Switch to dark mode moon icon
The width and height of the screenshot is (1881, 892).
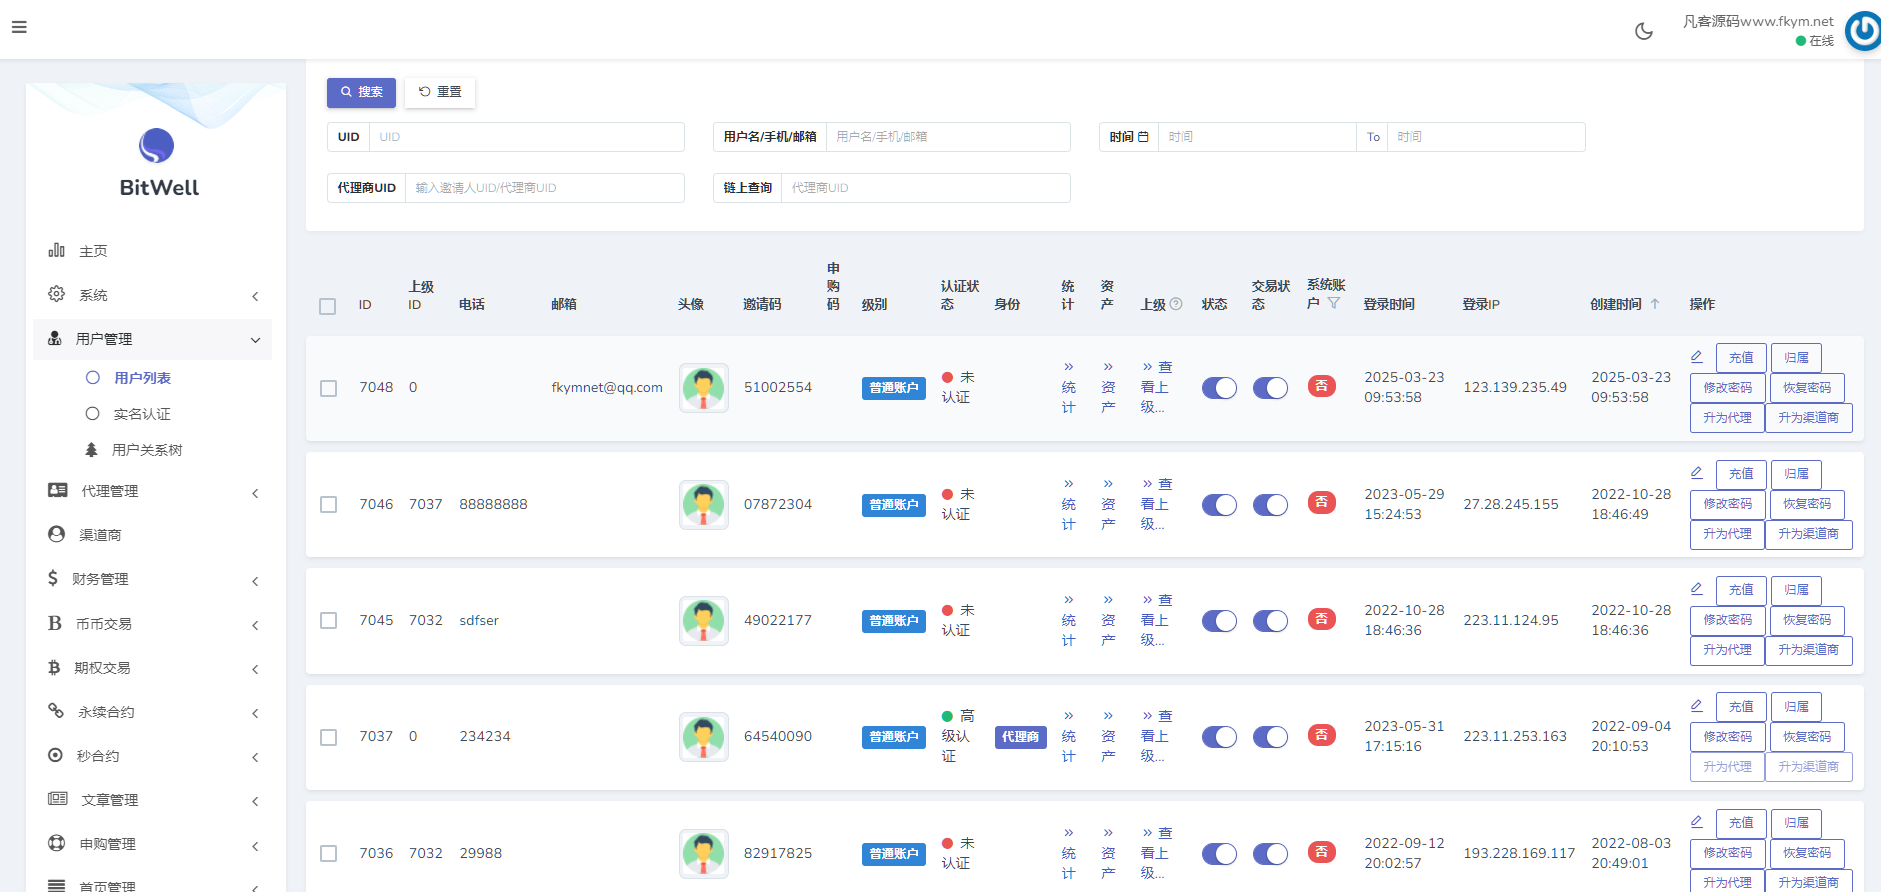(x=1644, y=31)
